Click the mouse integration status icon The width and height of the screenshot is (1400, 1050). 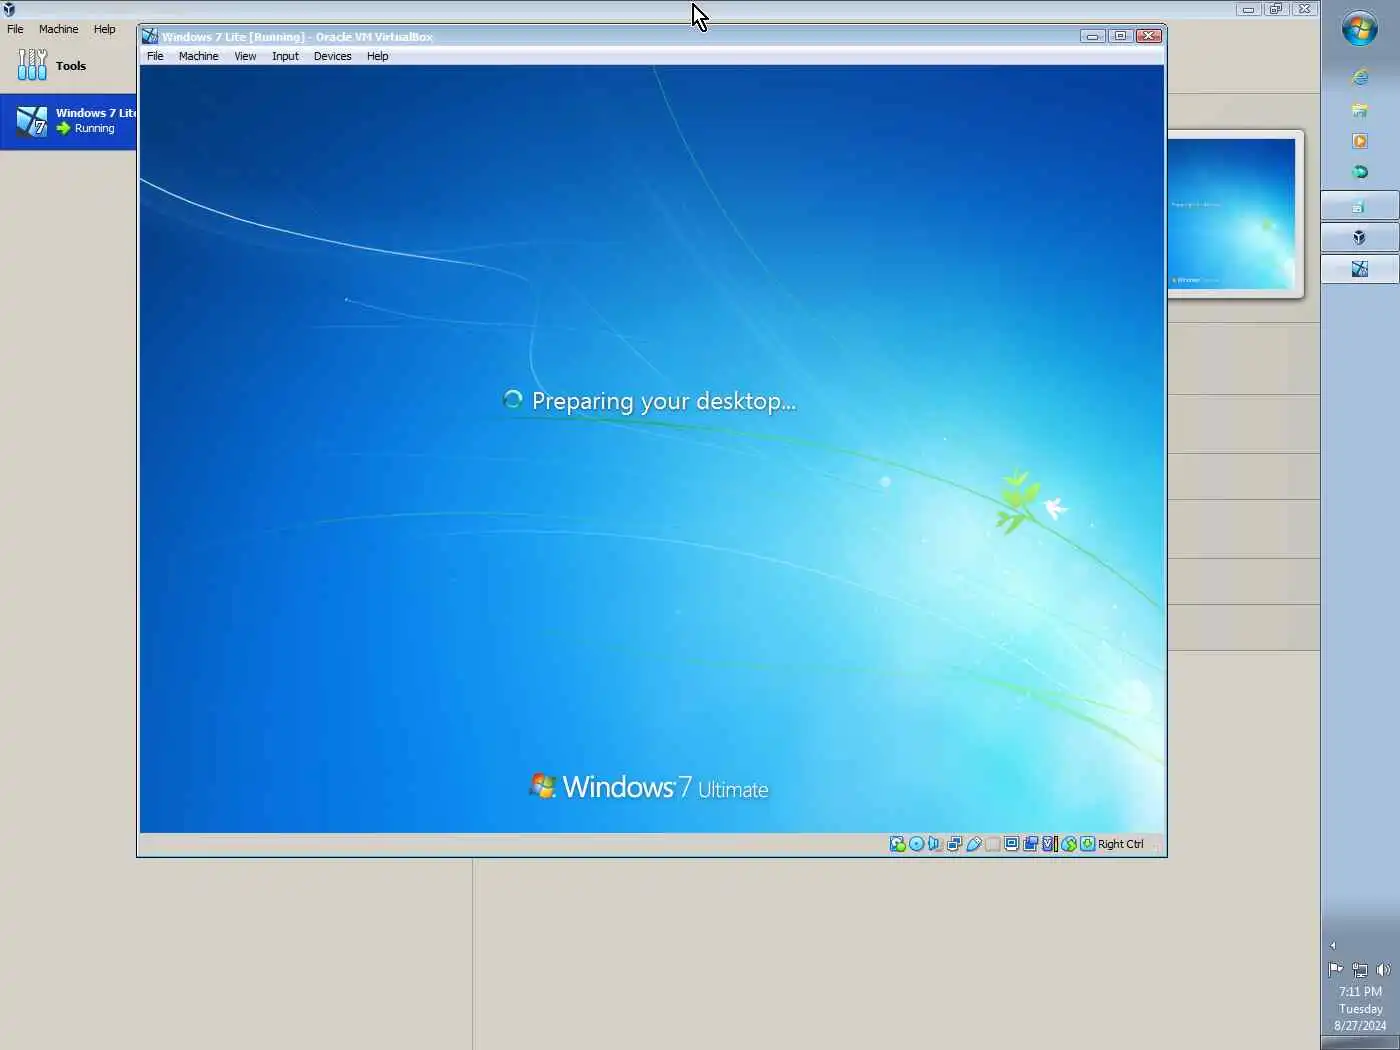pos(1069,844)
